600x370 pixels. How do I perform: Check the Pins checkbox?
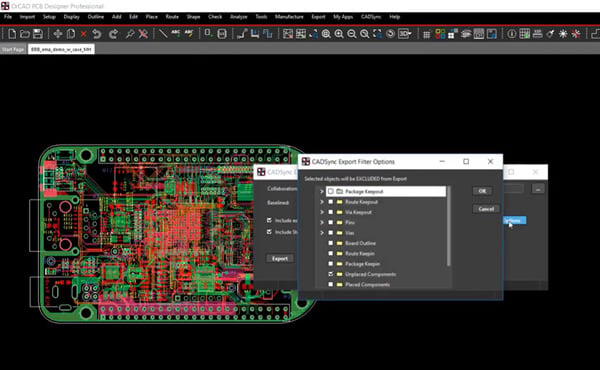[331, 222]
